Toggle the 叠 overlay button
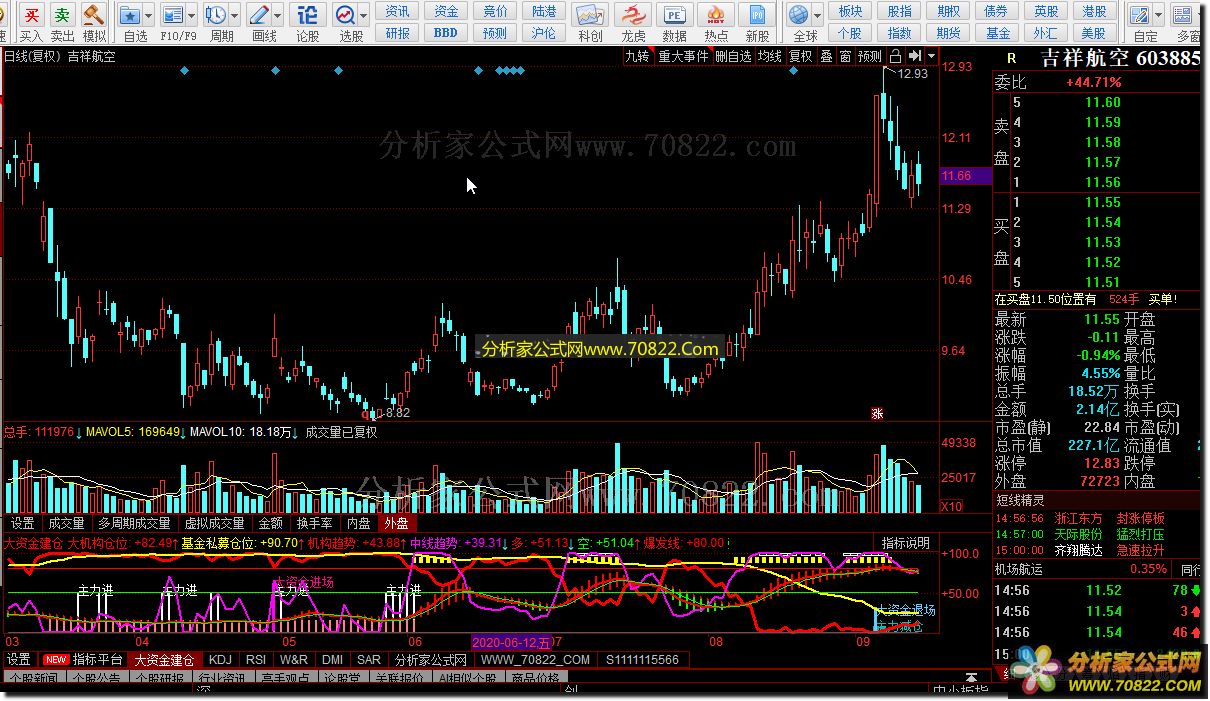Image resolution: width=1210 pixels, height=701 pixels. click(826, 56)
